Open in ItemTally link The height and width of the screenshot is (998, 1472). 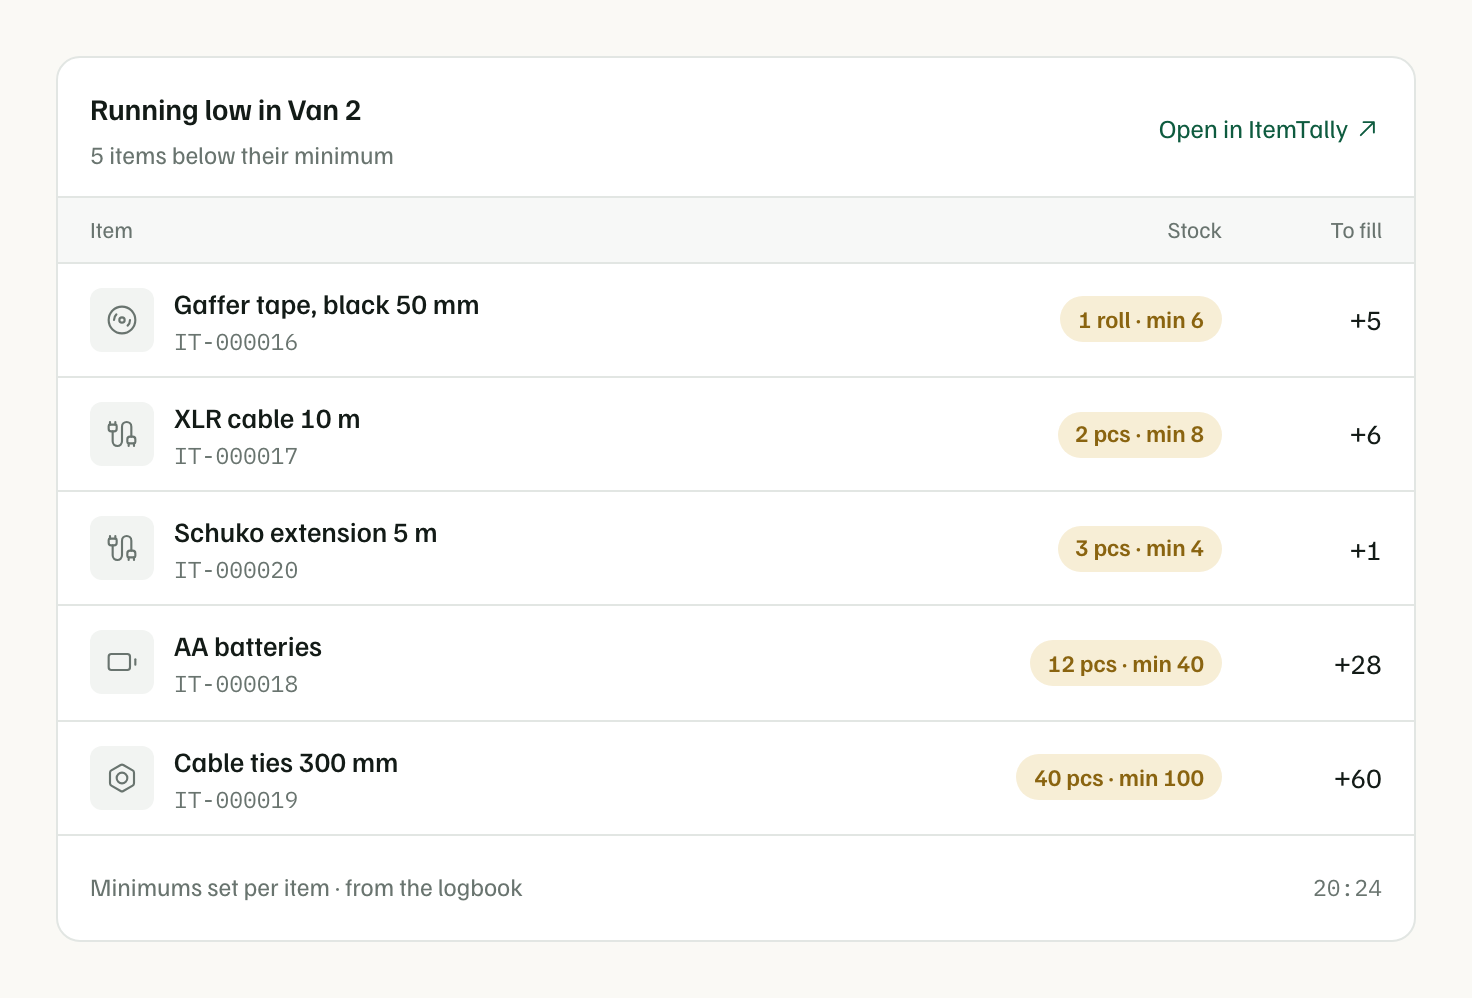point(1268,130)
